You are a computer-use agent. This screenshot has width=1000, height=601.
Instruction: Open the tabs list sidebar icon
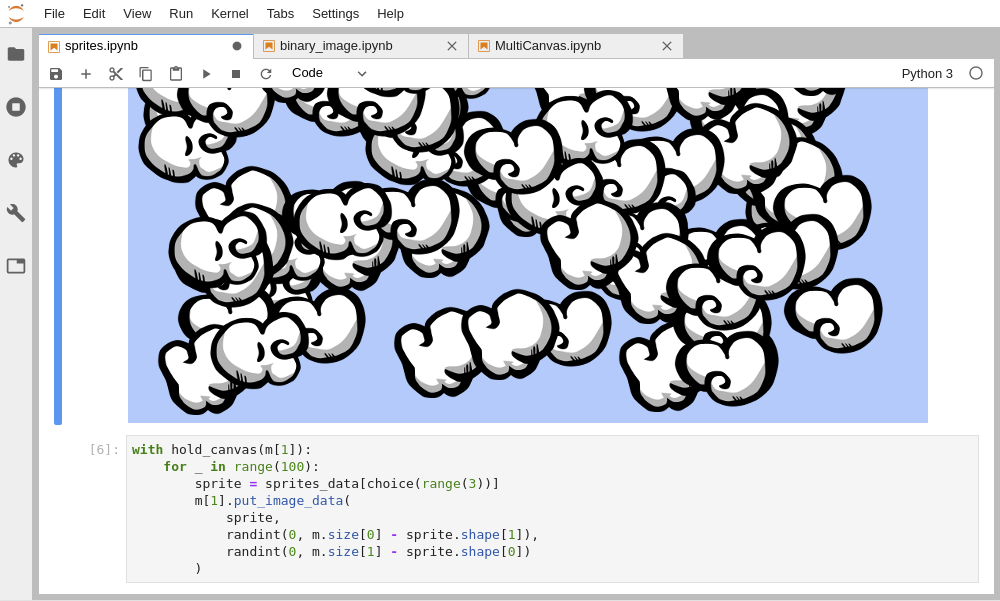(16, 265)
